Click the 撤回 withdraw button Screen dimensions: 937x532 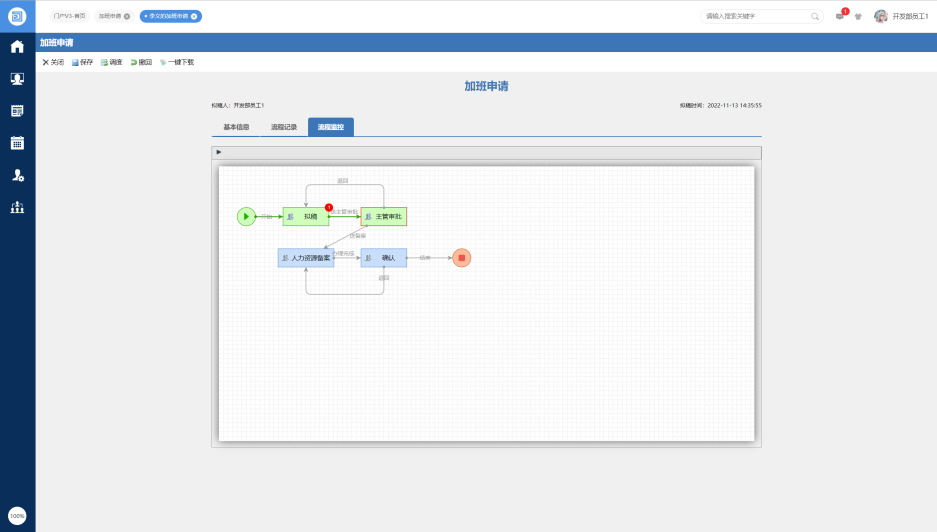tap(140, 62)
